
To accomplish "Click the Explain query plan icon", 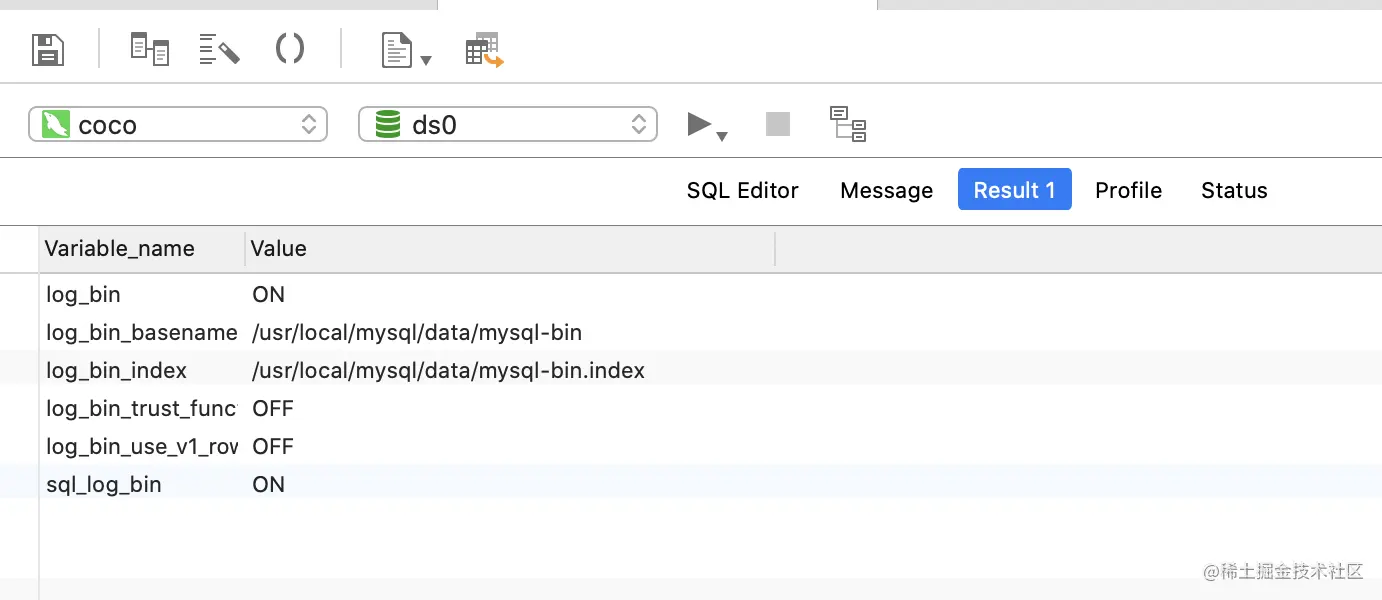I will (x=848, y=124).
